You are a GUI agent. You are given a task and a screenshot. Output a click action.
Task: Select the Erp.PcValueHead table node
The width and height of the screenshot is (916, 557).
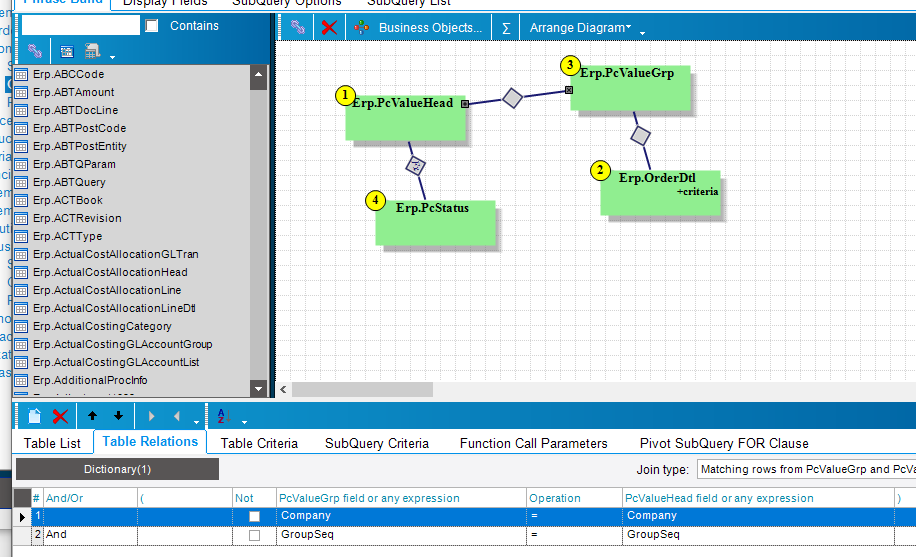405,117
